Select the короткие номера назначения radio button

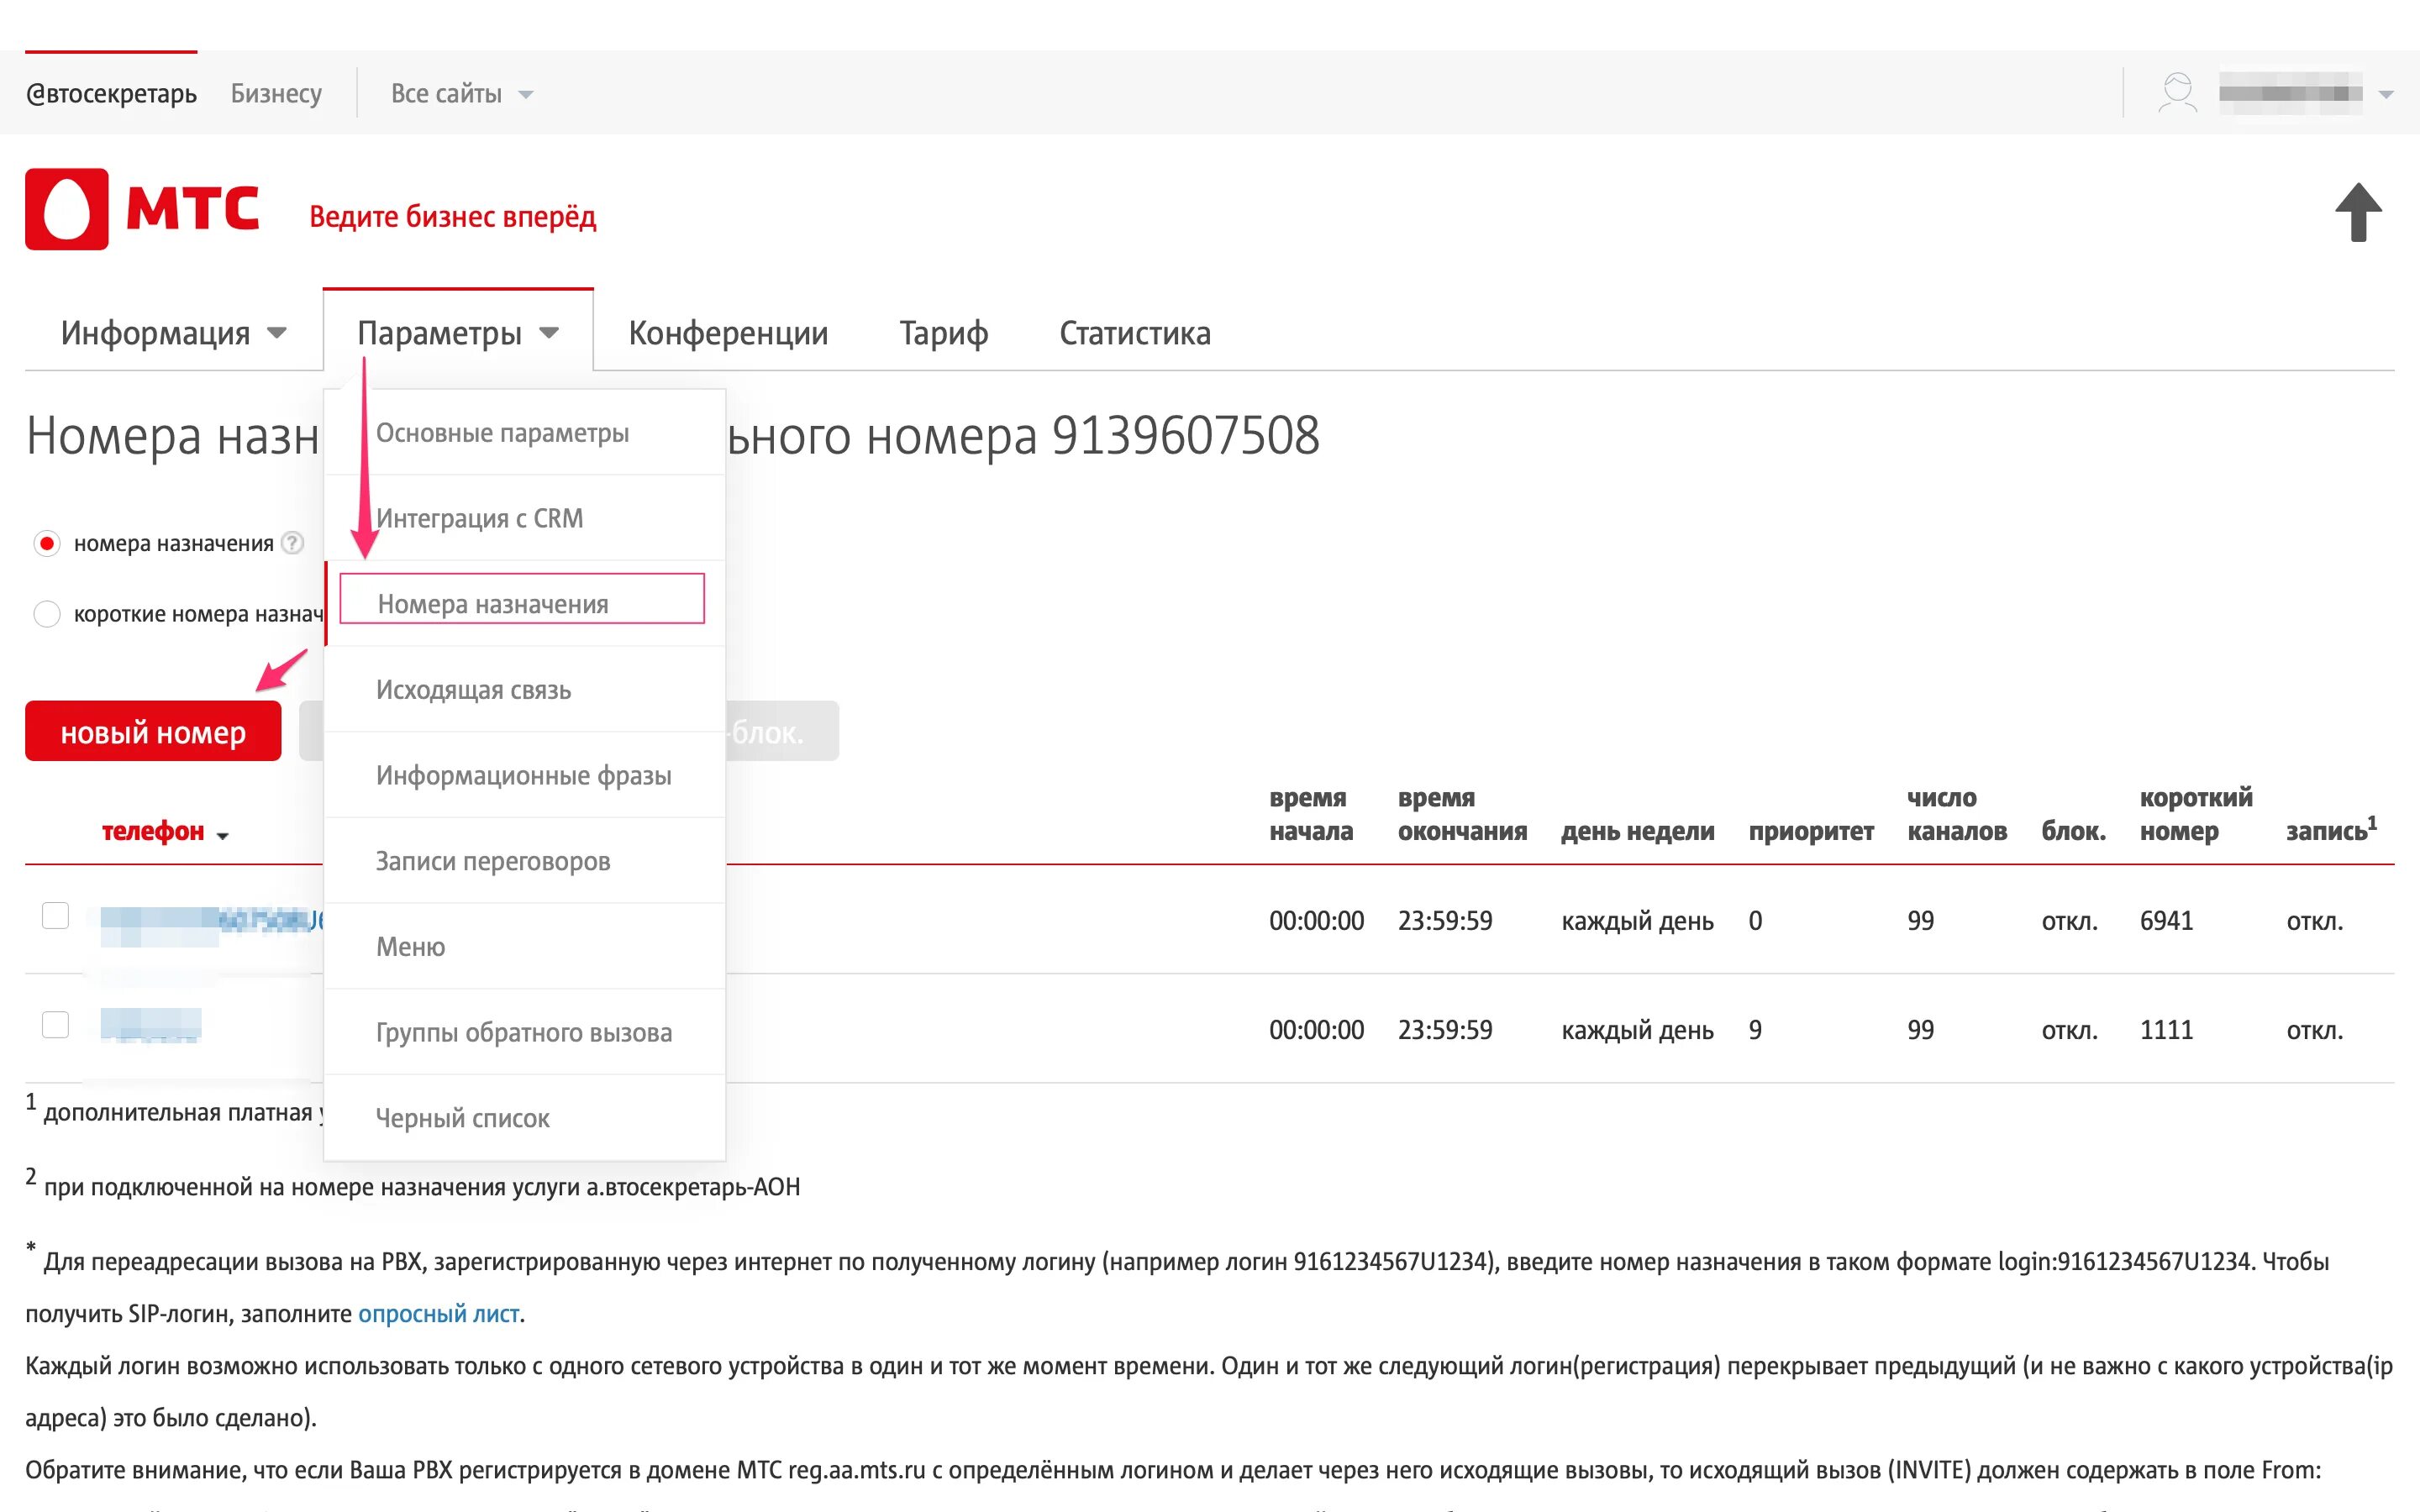47,613
